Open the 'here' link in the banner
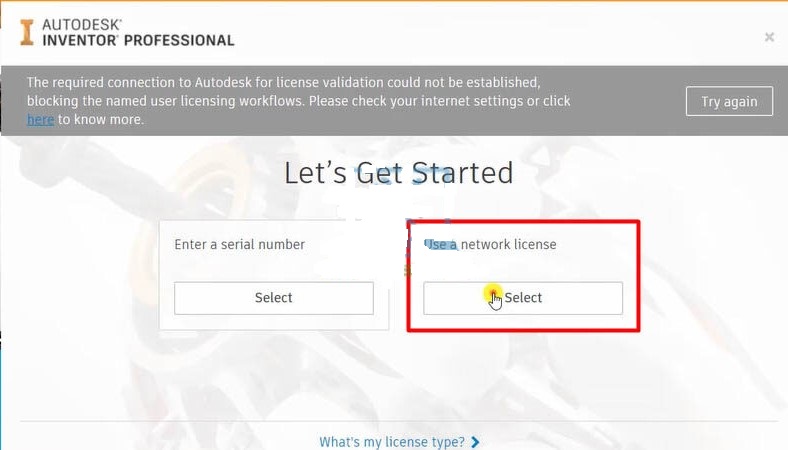 tap(40, 120)
